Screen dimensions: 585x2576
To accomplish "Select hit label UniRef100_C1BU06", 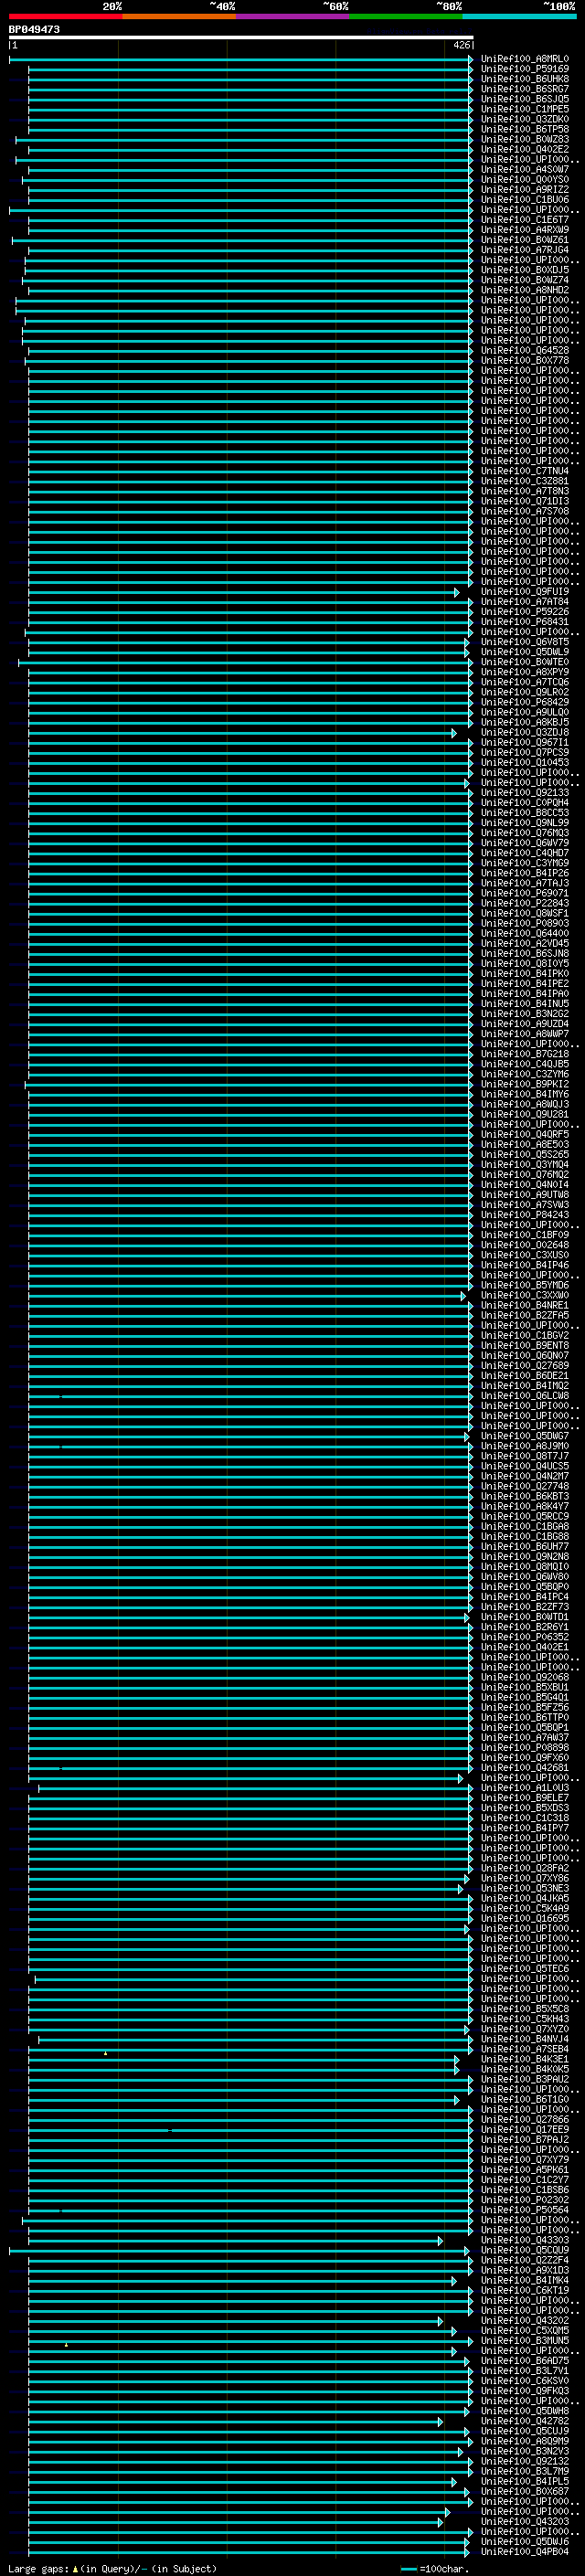I will (524, 199).
